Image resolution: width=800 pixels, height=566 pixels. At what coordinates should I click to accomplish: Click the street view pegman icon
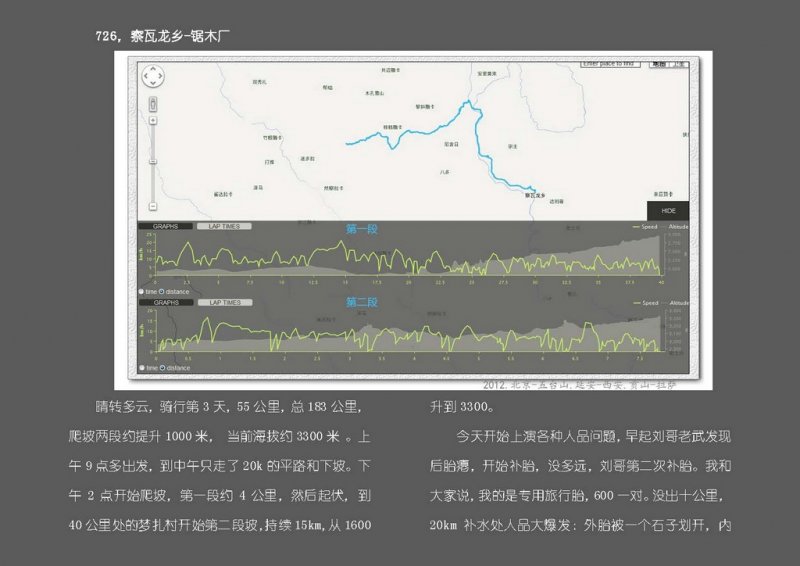coord(153,102)
